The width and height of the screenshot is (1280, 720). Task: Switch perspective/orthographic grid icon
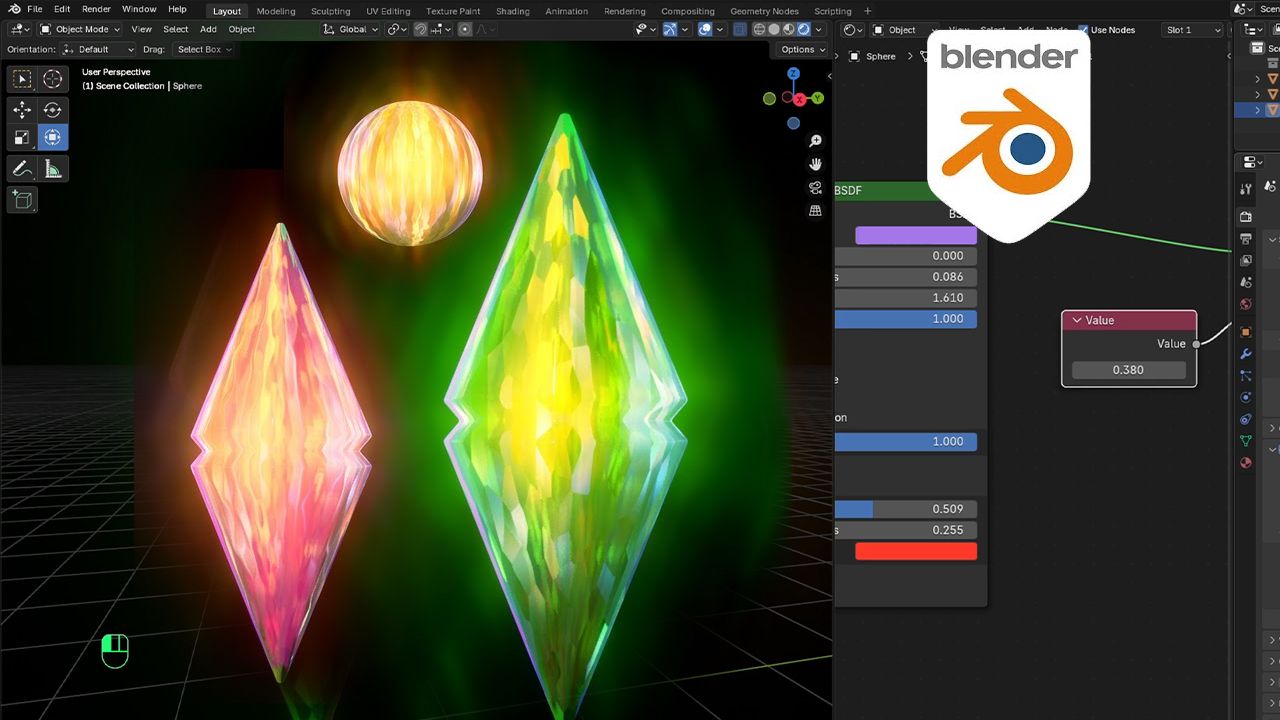click(x=815, y=210)
